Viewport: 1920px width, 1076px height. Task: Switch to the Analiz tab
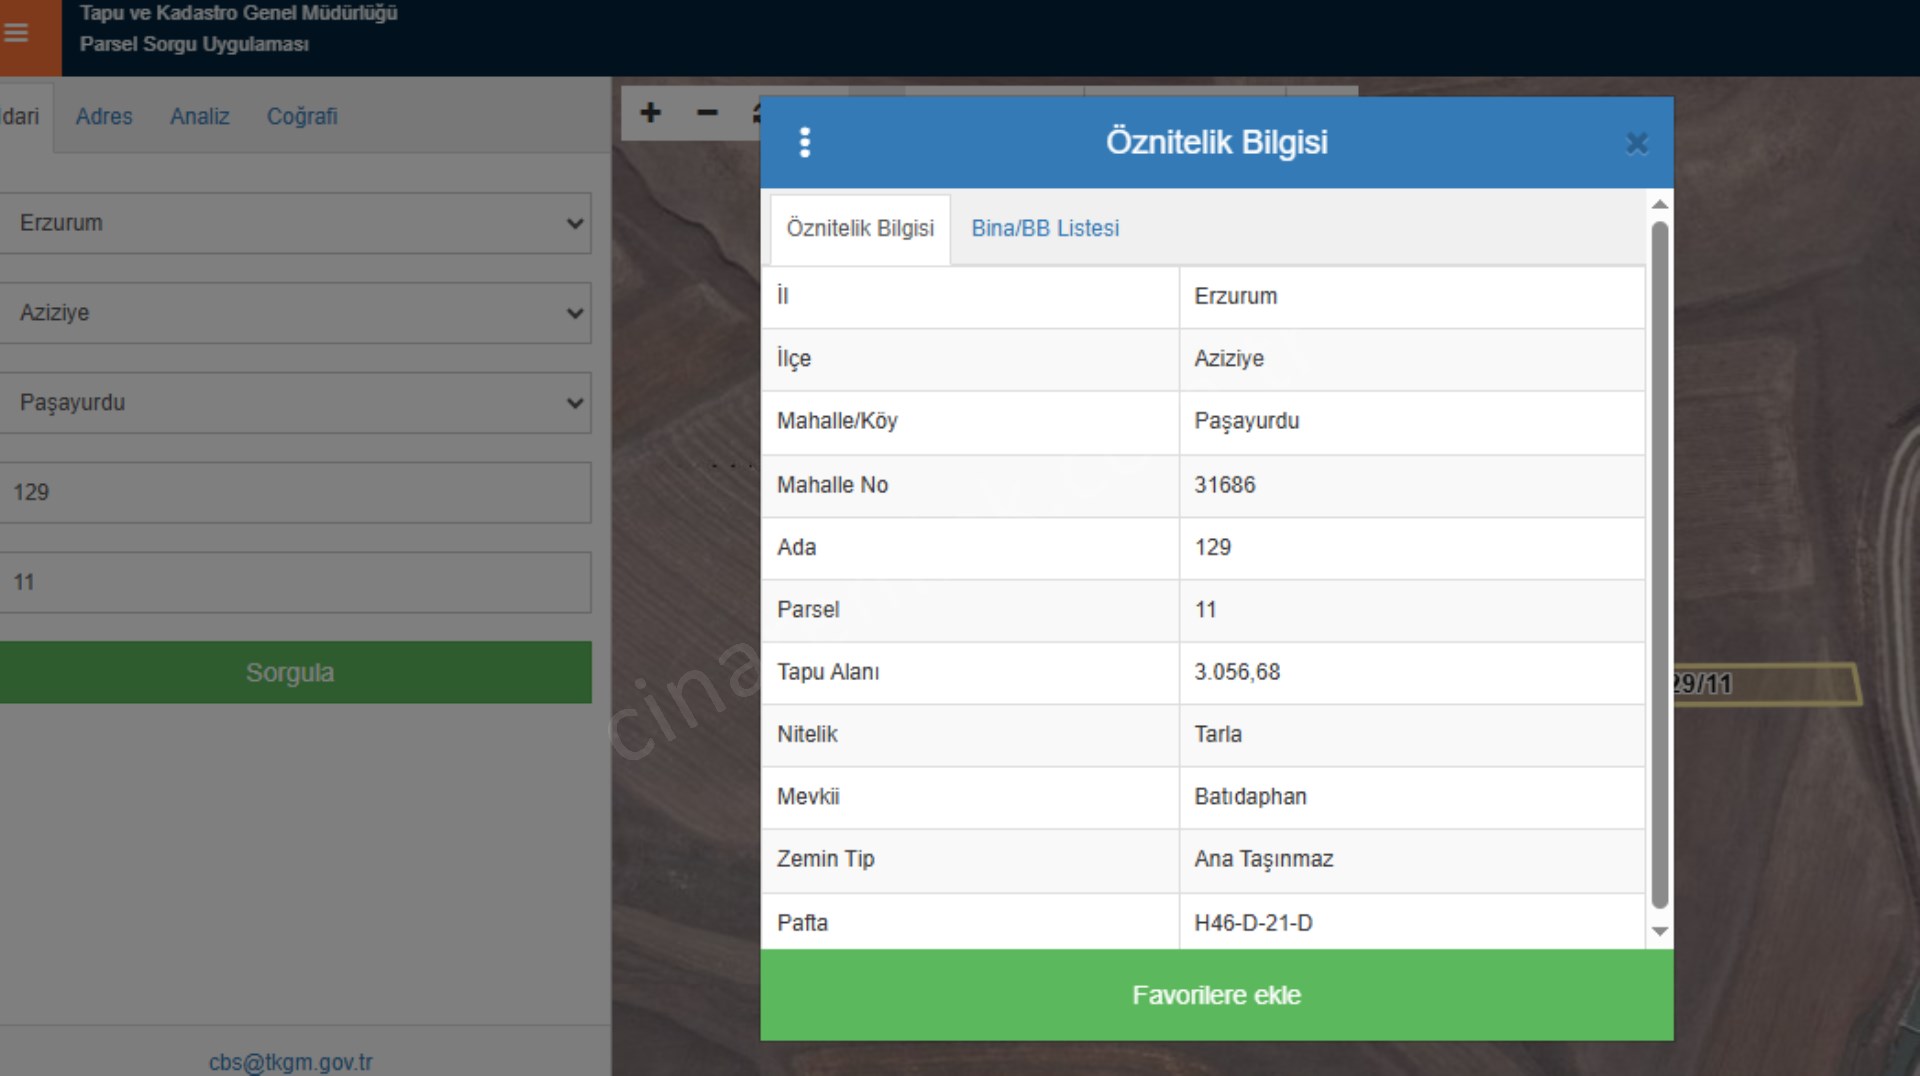[200, 116]
